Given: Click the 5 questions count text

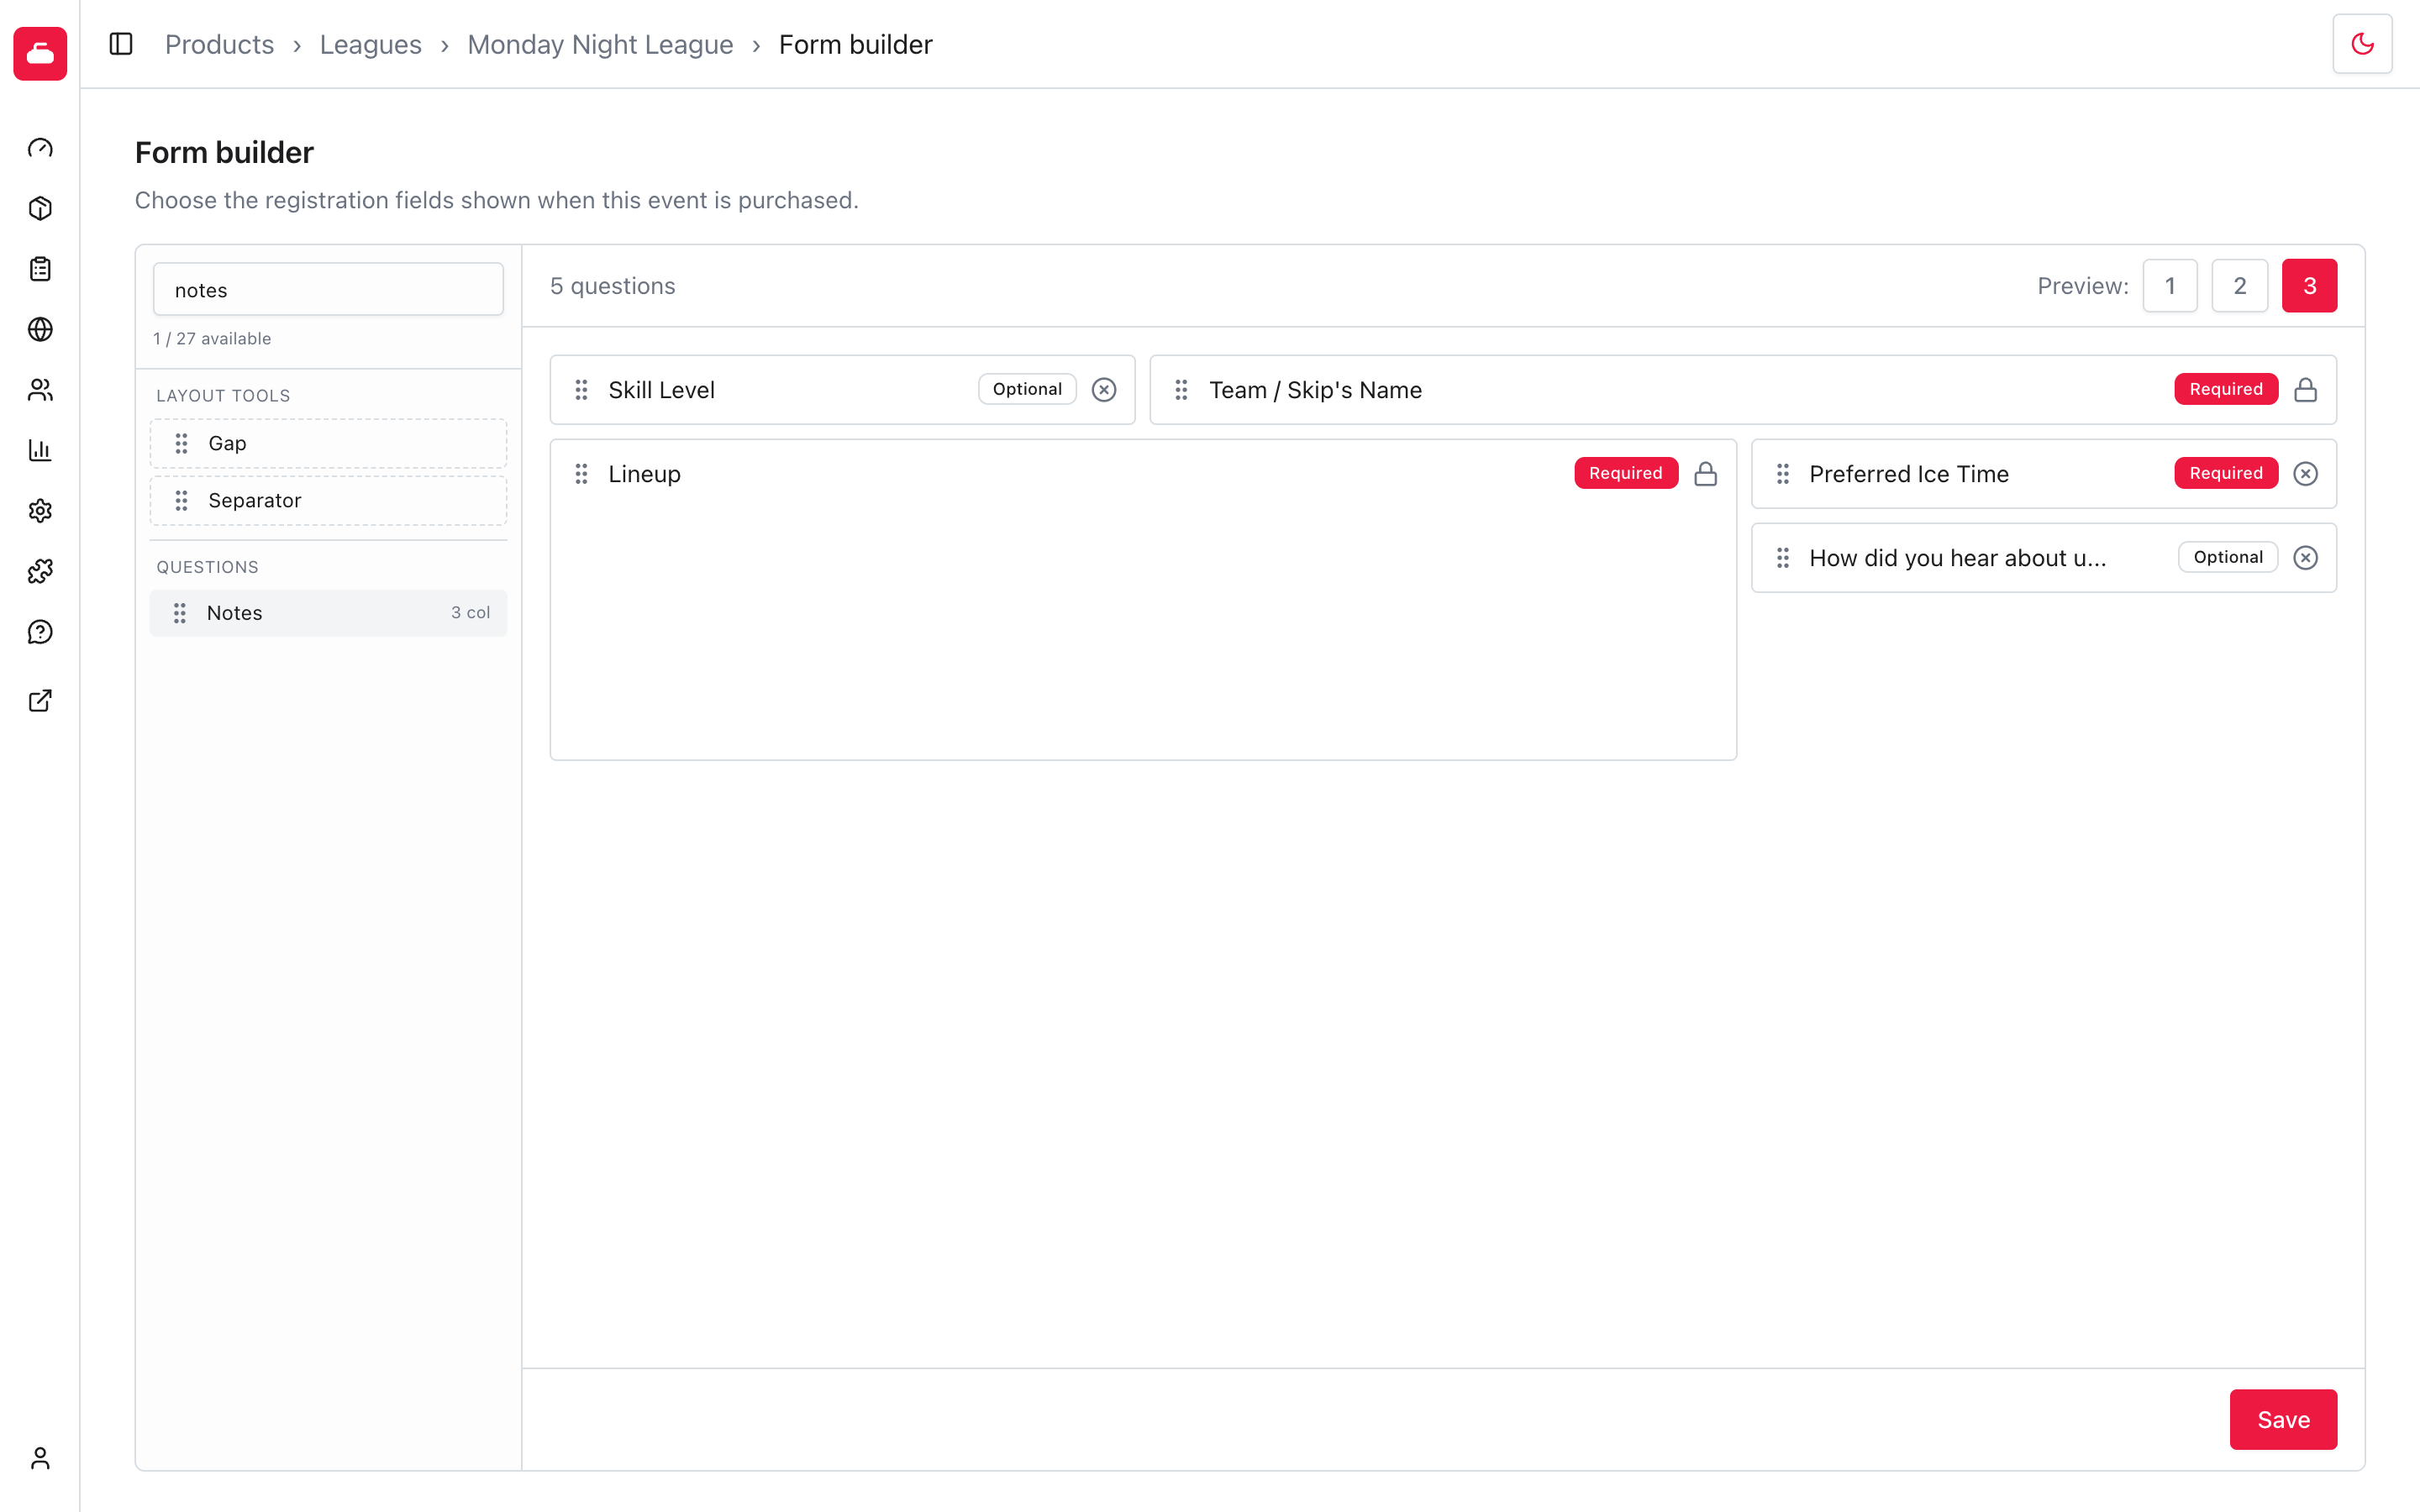Looking at the screenshot, I should [612, 286].
